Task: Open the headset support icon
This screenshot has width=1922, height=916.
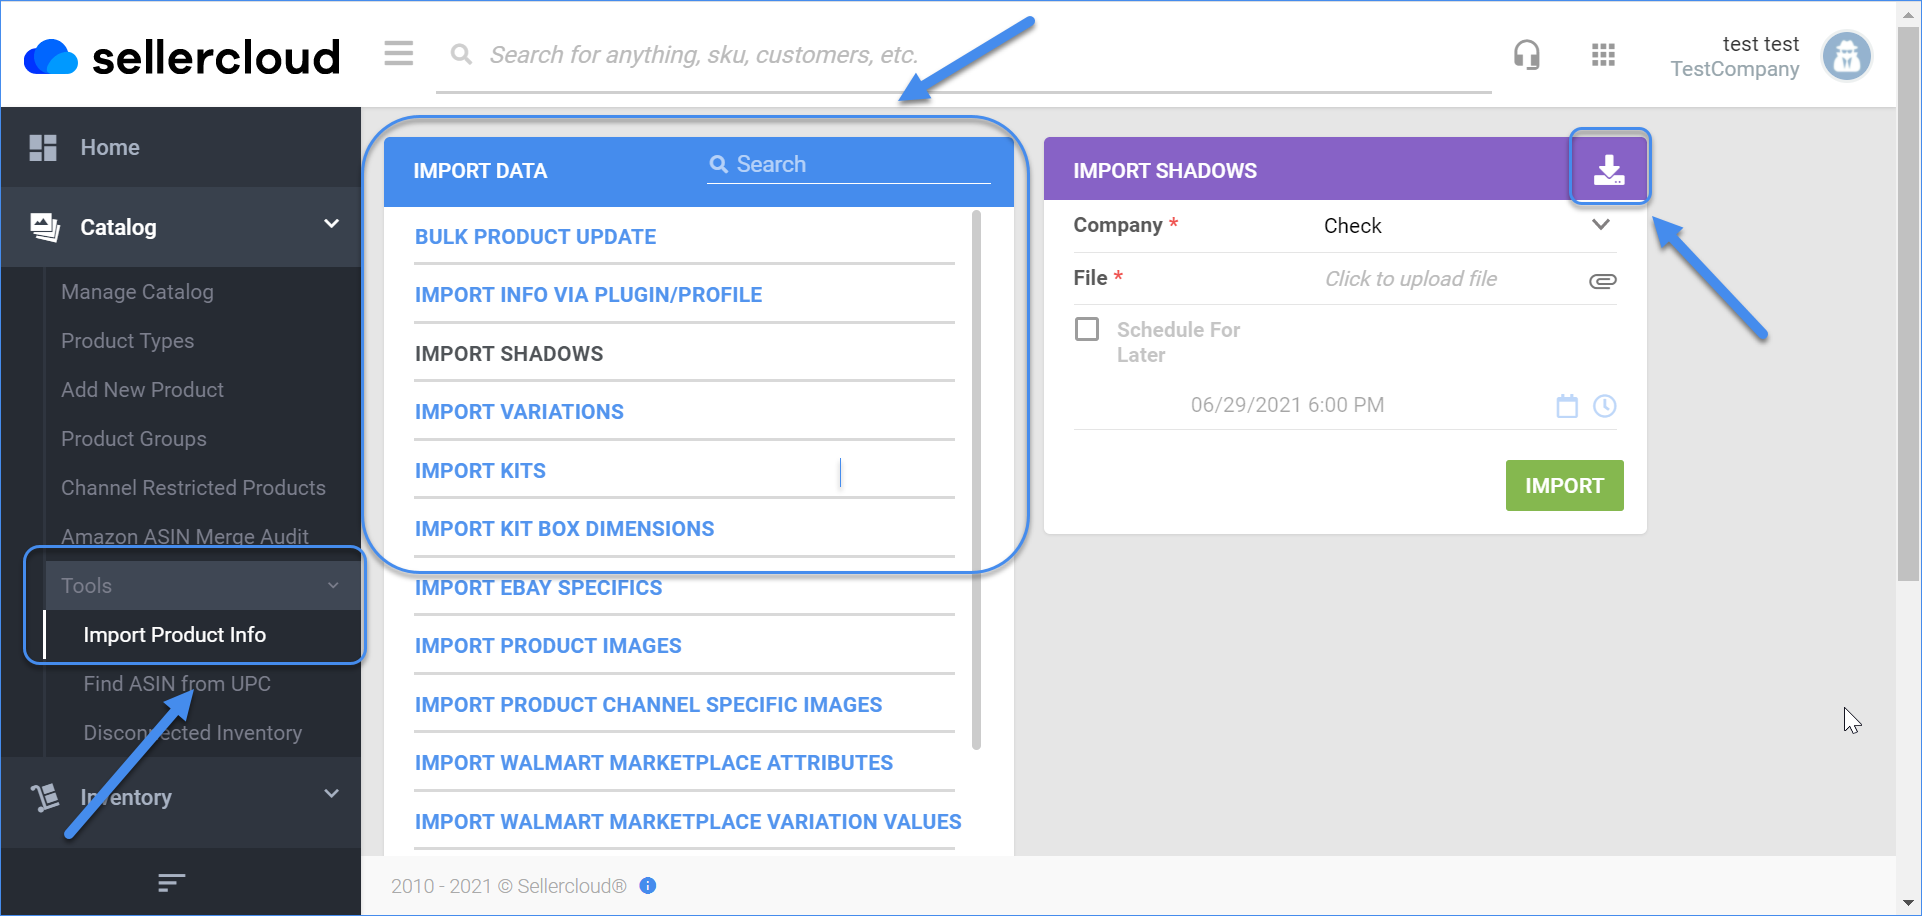Action: point(1526,55)
